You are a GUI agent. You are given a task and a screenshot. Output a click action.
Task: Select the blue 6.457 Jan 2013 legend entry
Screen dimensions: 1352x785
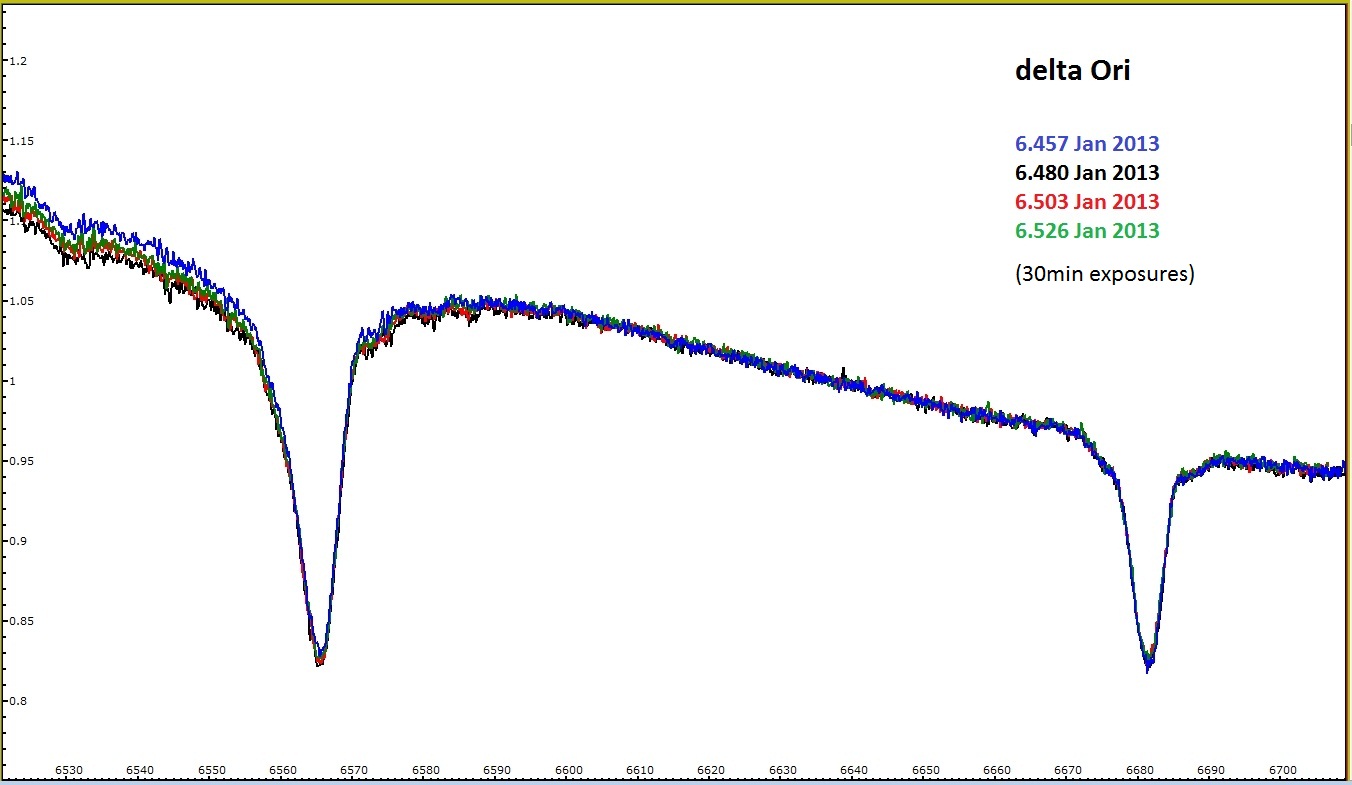pyautogui.click(x=1086, y=144)
